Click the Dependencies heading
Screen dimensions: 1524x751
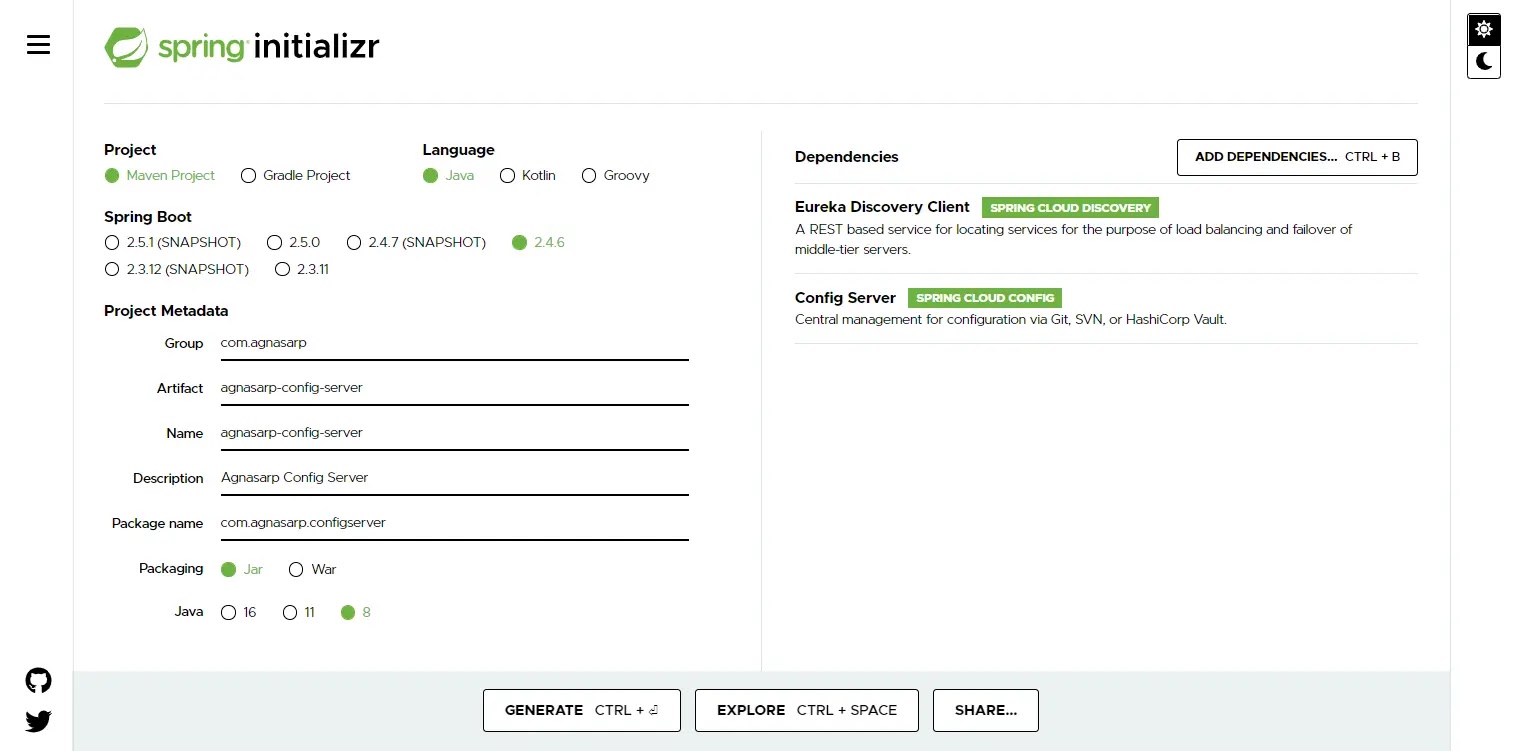tap(846, 157)
